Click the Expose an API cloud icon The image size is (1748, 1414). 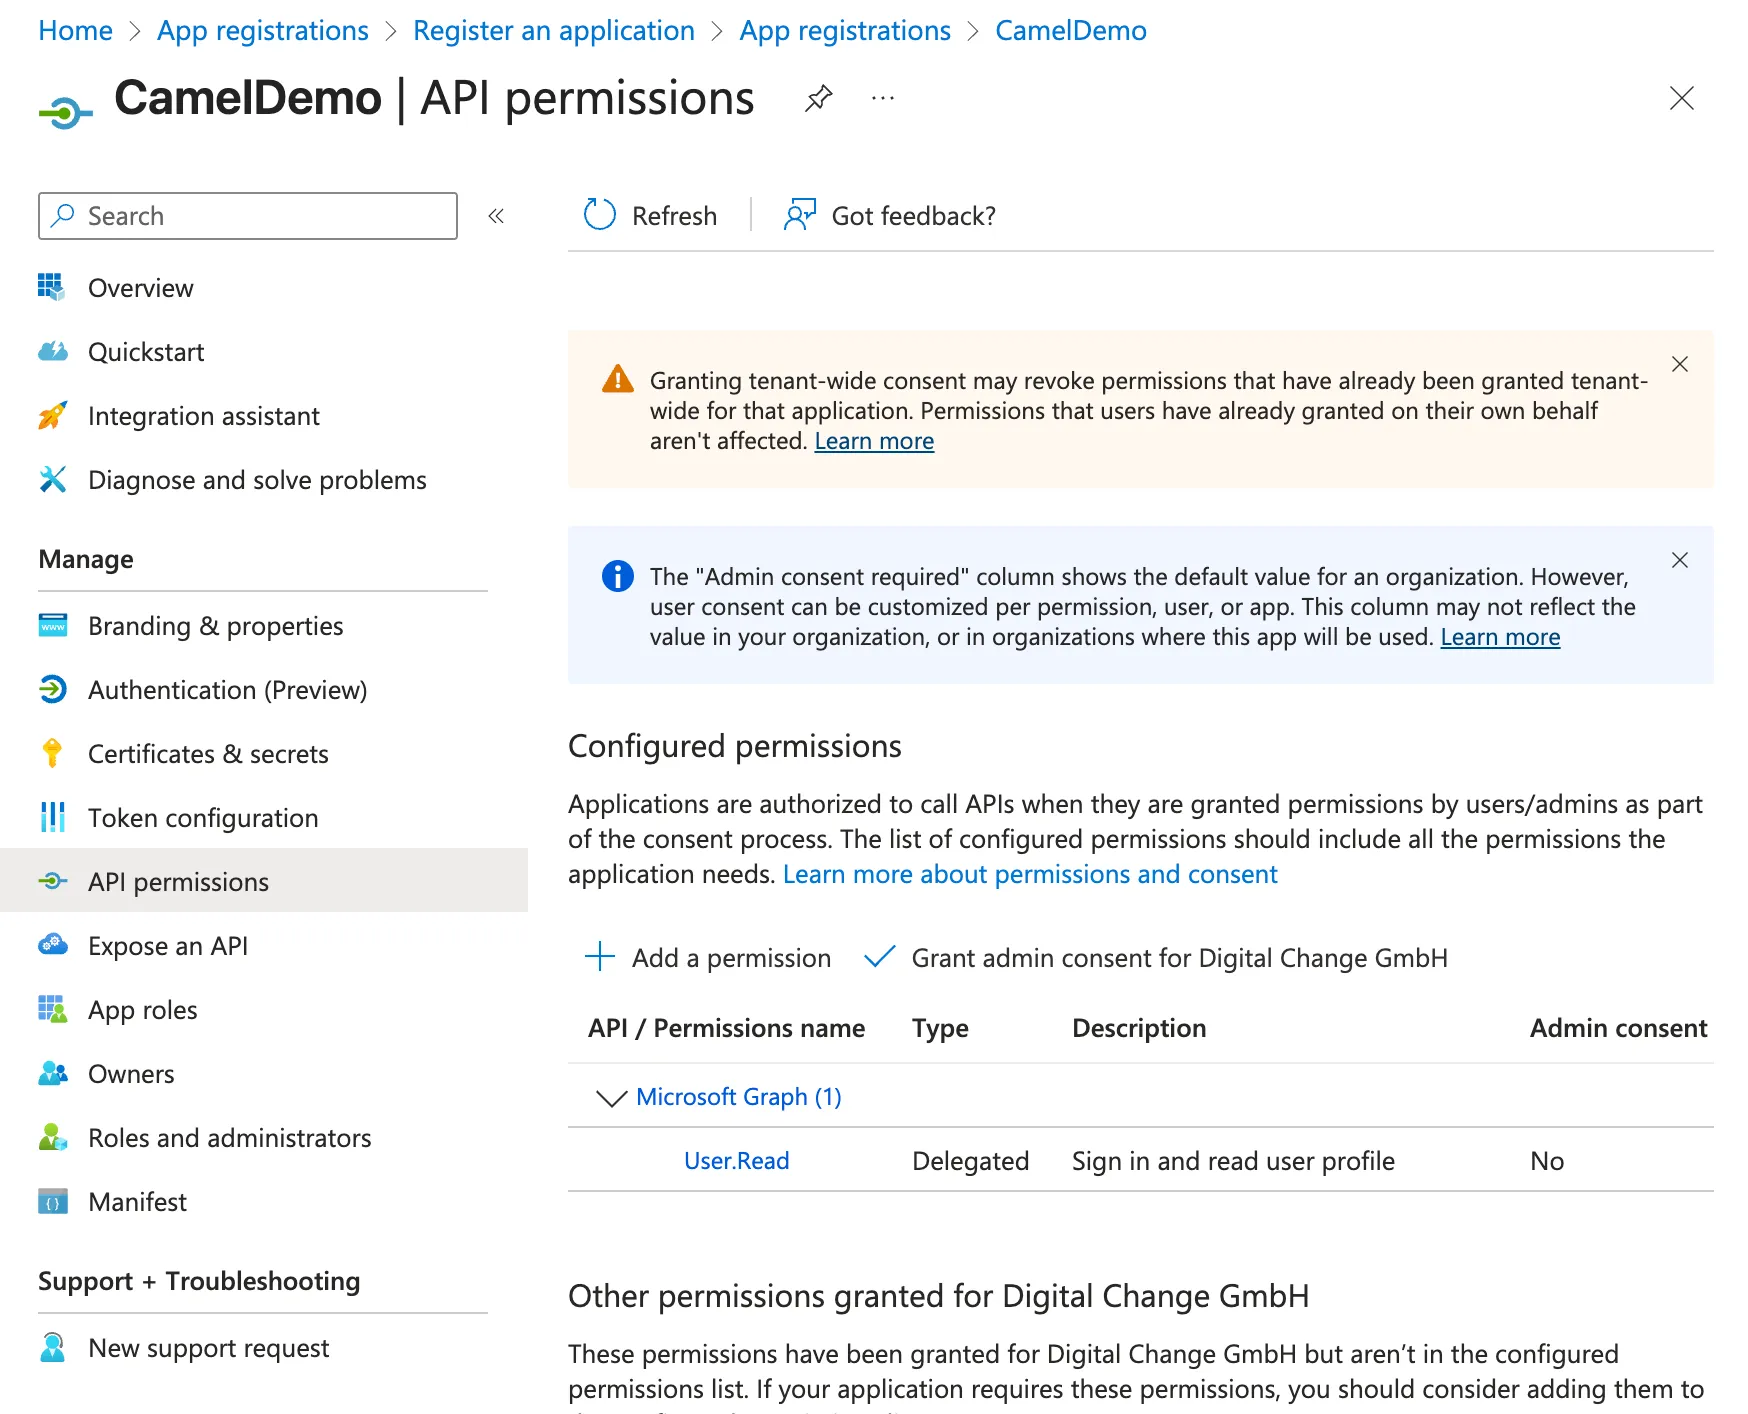[x=52, y=945]
